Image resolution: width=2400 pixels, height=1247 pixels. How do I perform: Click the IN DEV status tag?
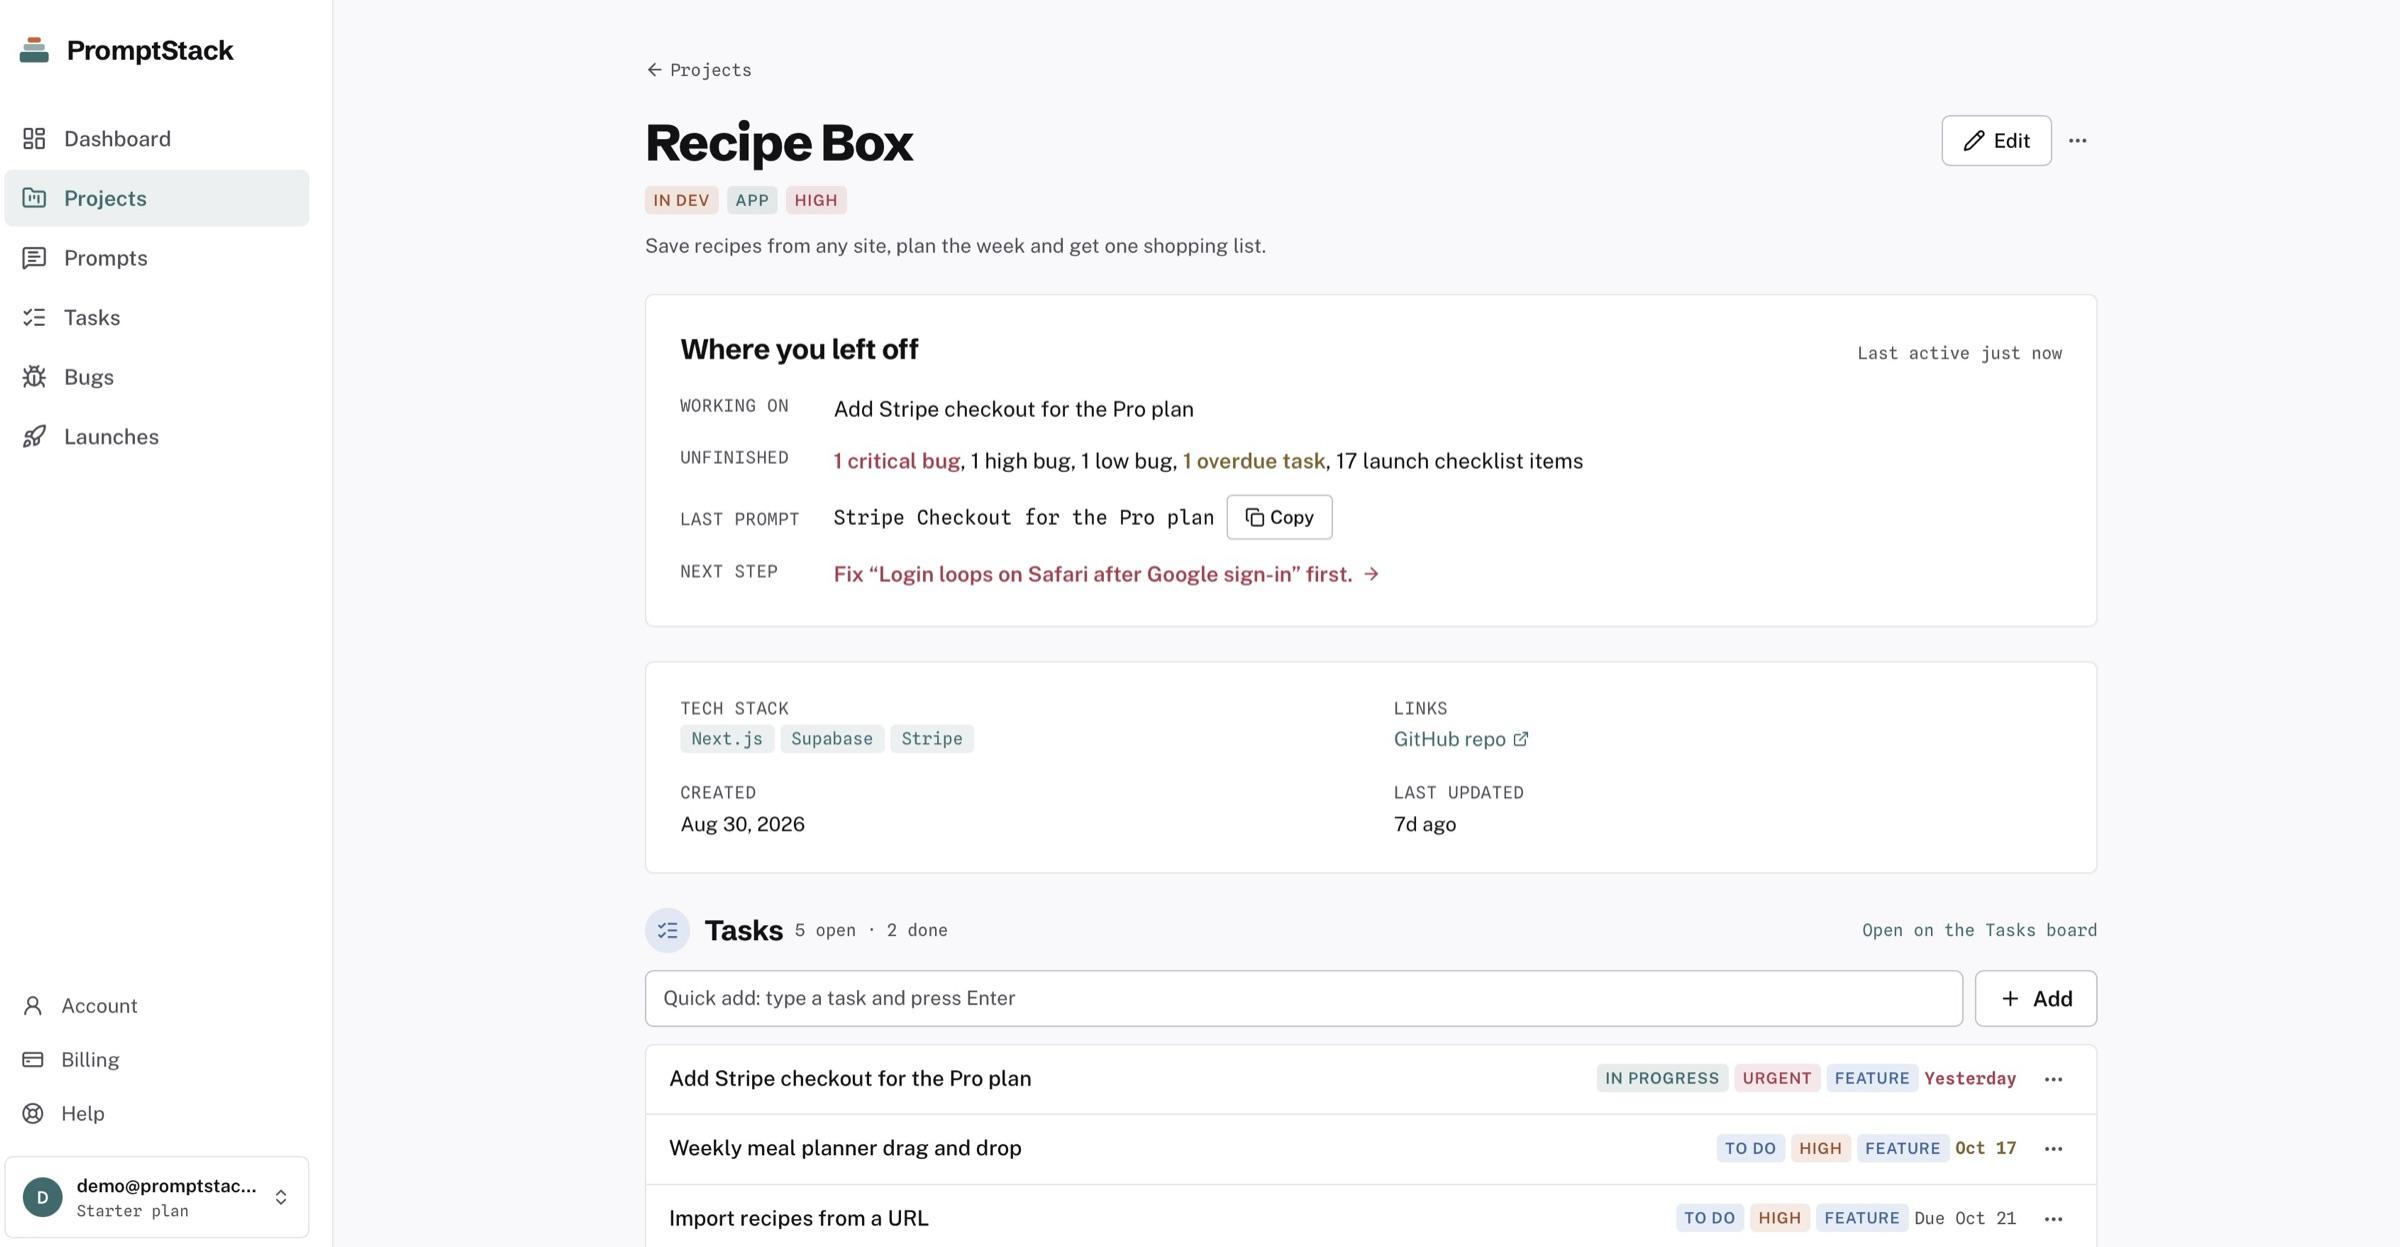681,200
